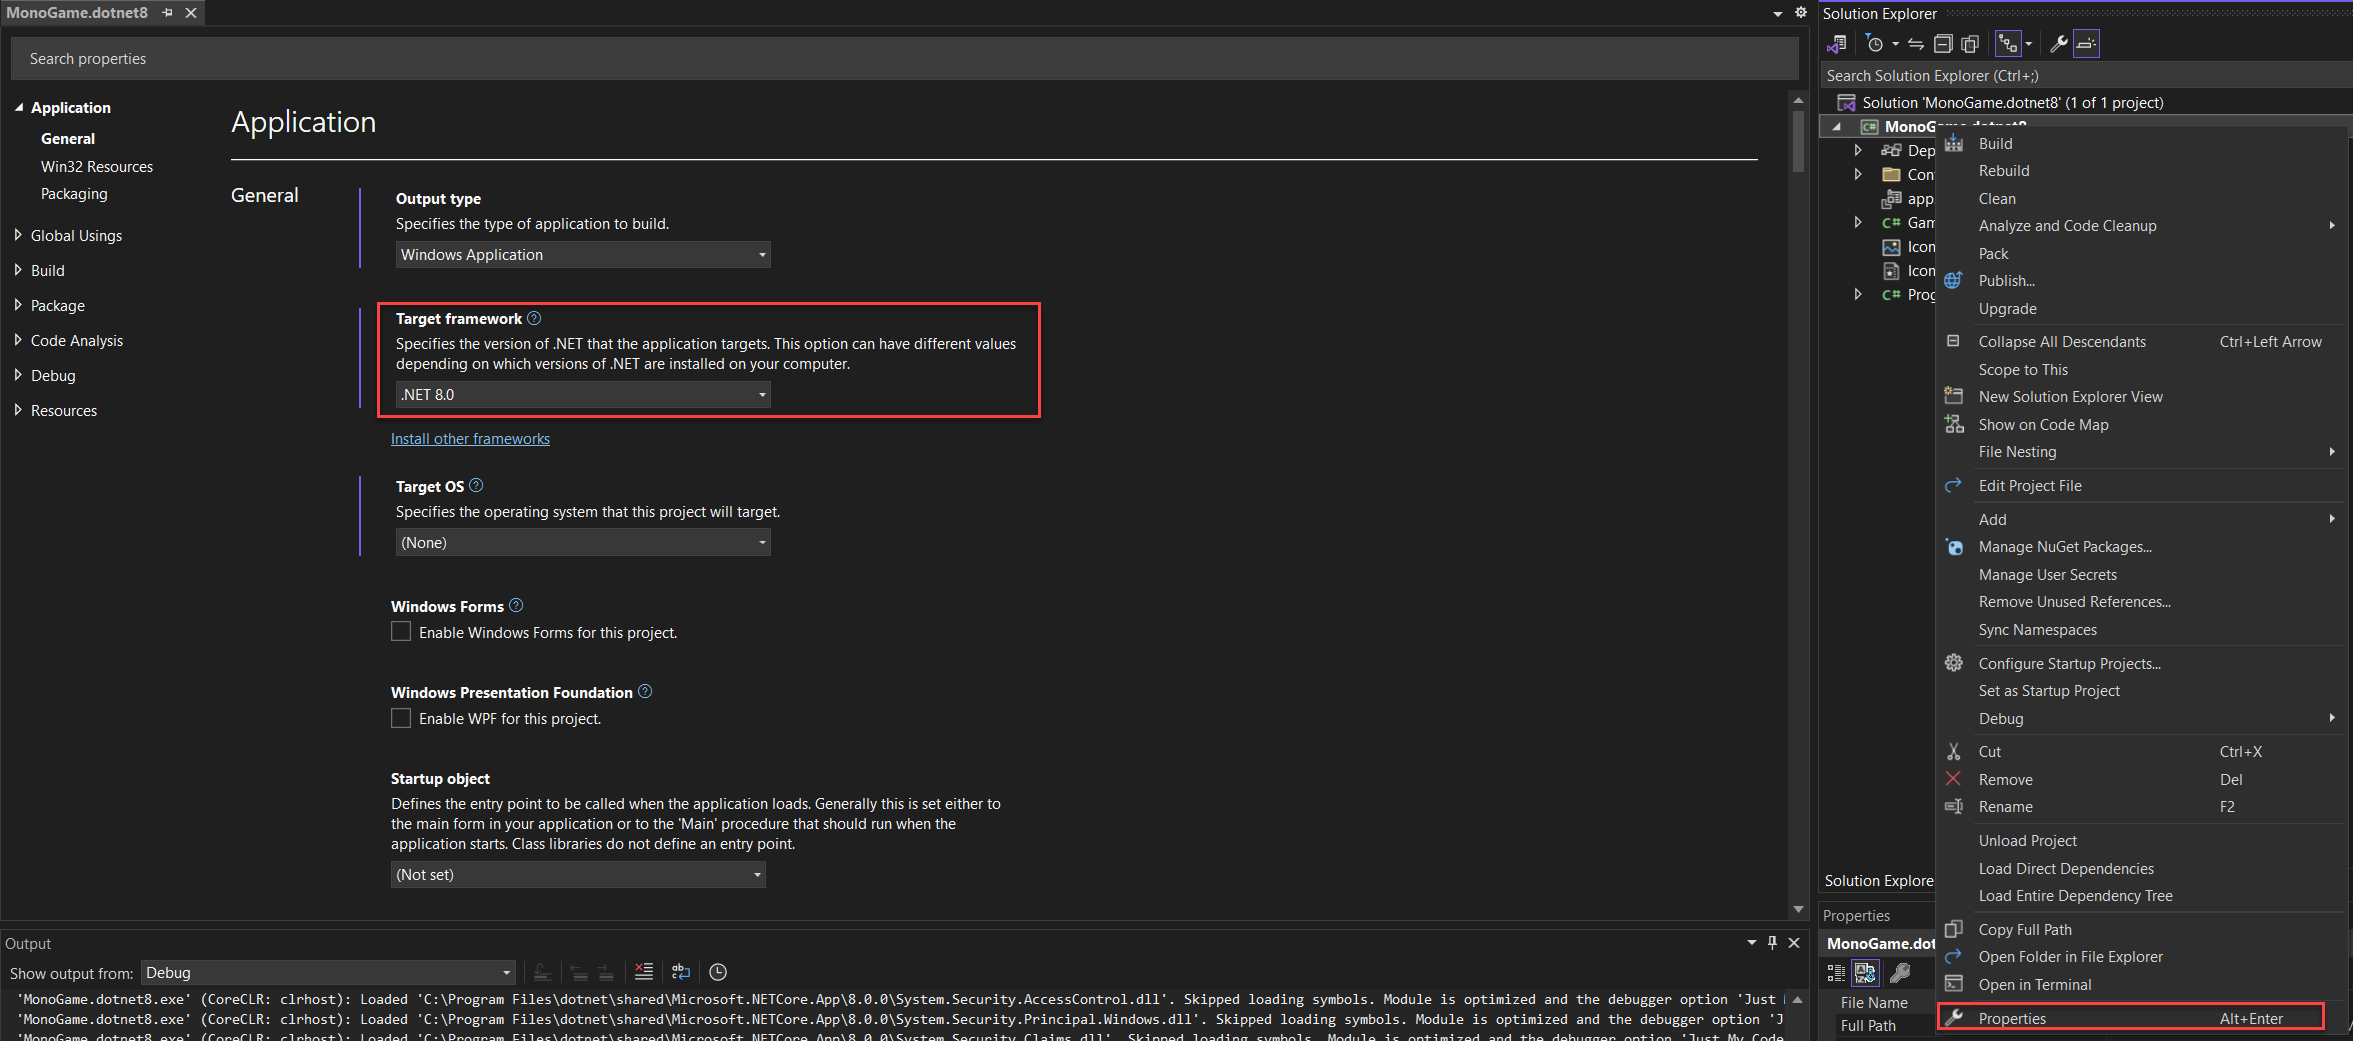Click the Alphabetical sort icon in Properties panel
Screen dimensions: 2353x1041
(1866, 972)
